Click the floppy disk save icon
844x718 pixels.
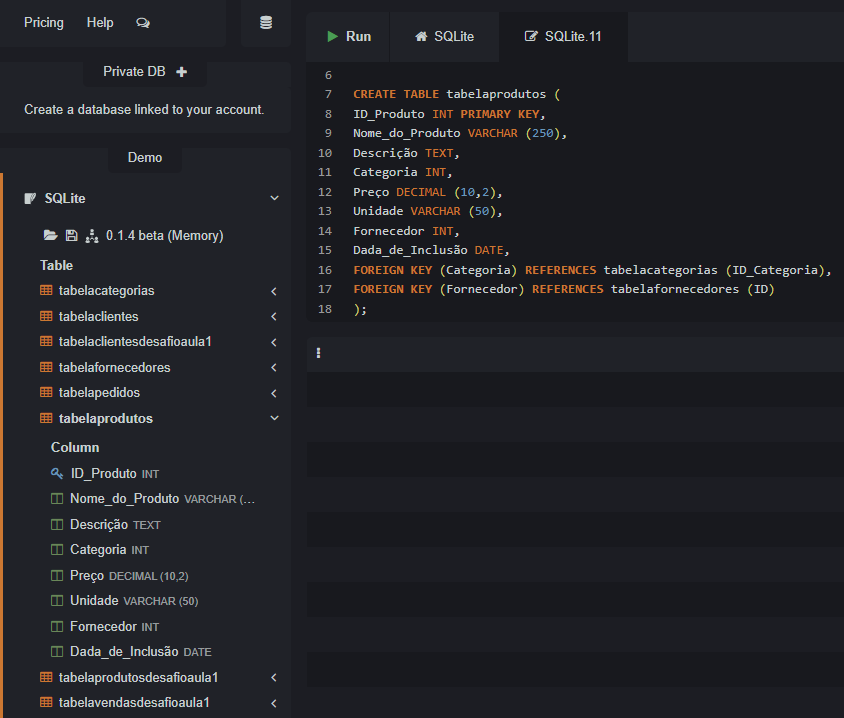pos(72,235)
